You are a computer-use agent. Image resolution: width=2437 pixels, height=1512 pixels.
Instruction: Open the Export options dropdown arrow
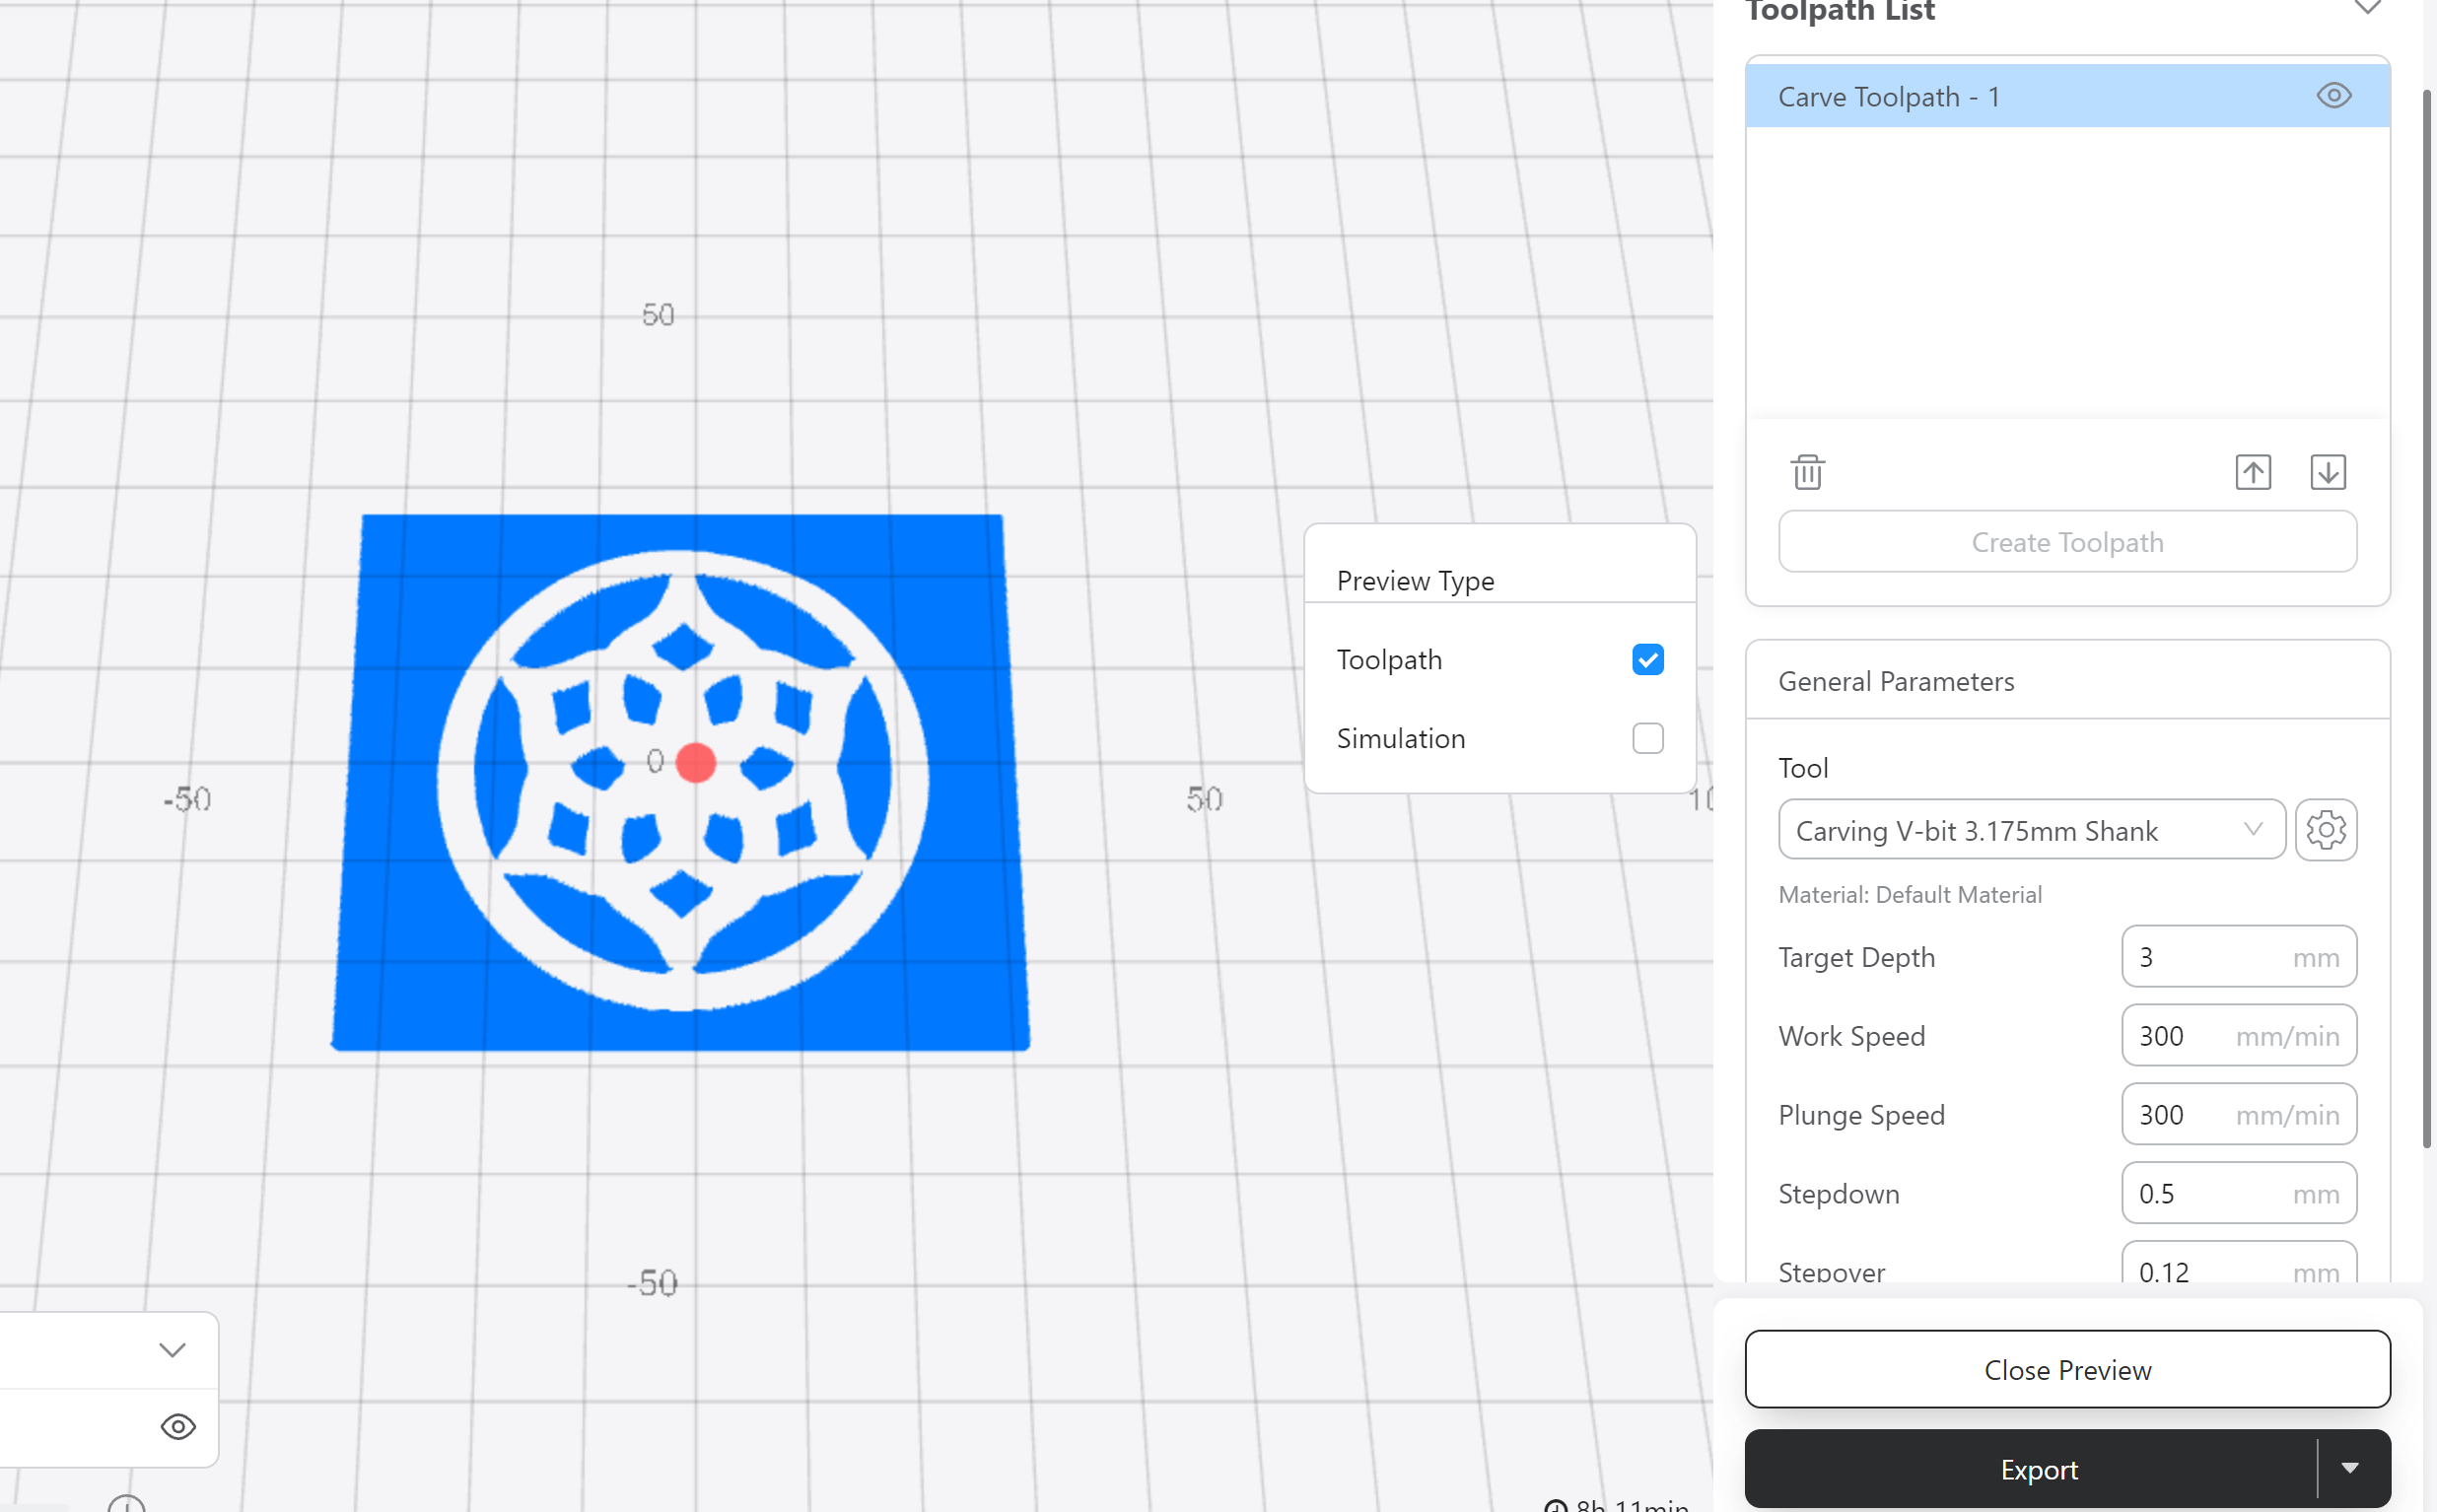[x=2350, y=1468]
